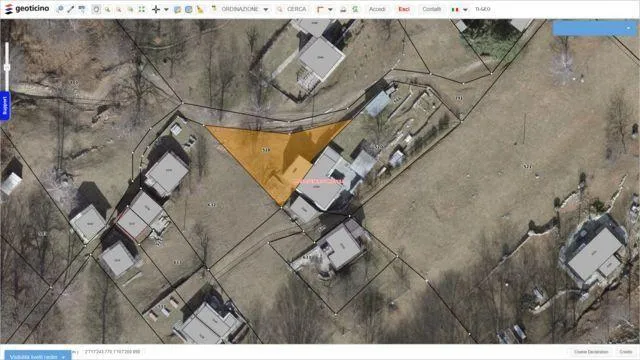This screenshot has height=360, width=640.
Task: Open the map tooltip tool icon
Action: 82,9
